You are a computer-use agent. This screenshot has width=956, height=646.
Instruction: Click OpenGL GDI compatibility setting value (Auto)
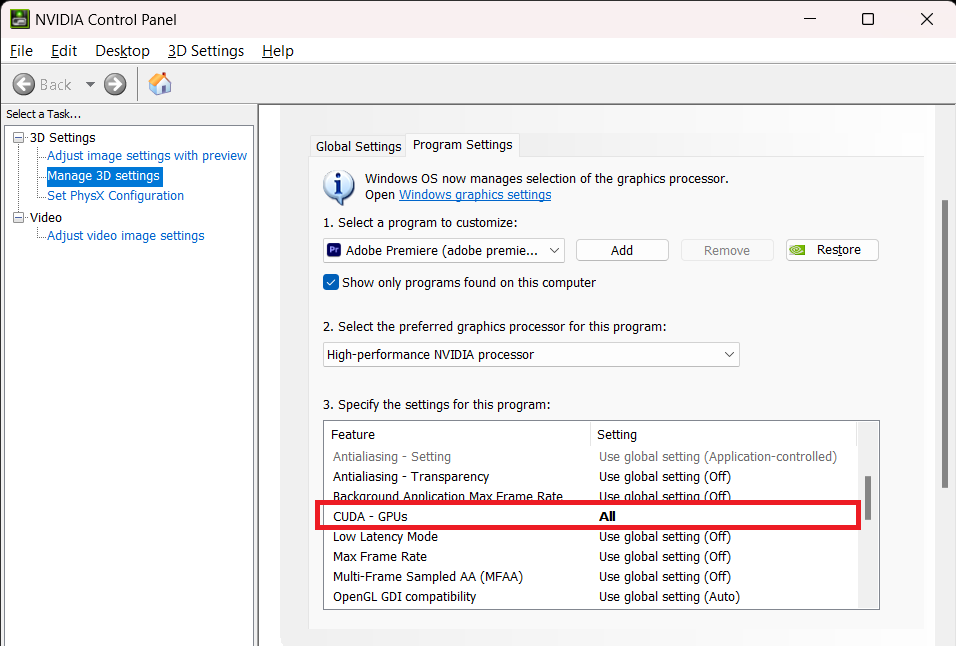coord(669,597)
